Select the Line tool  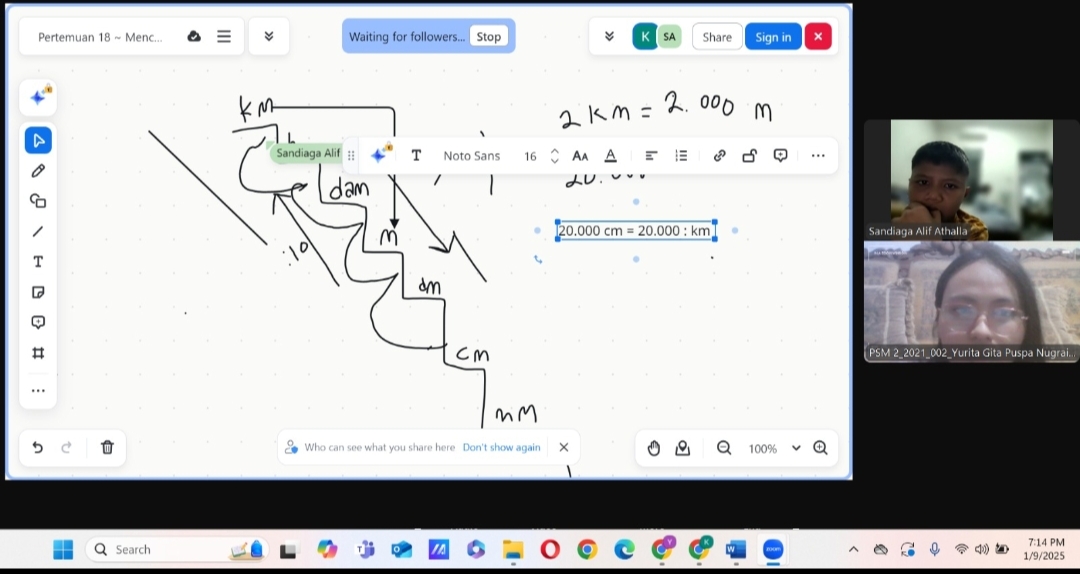pos(38,232)
